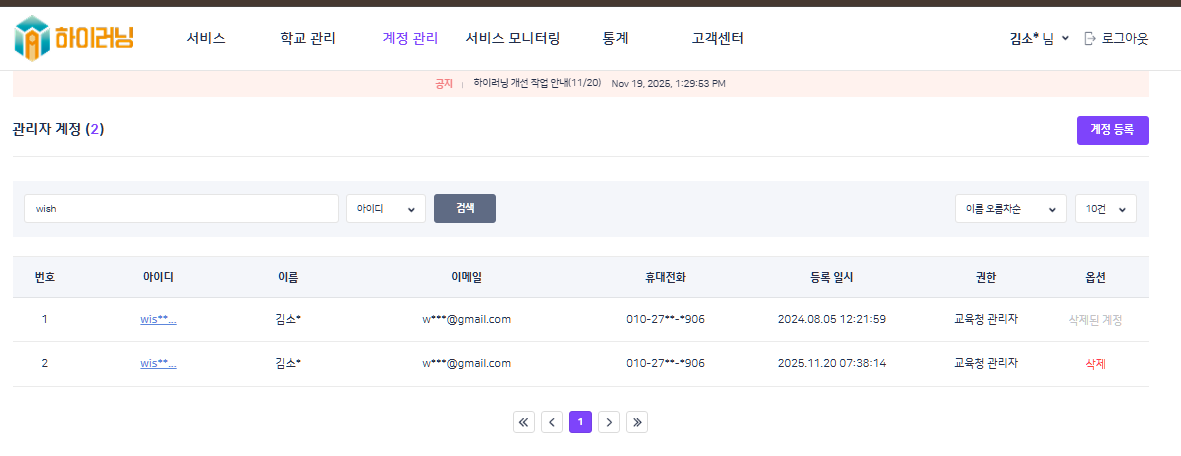Open the 서비스 menu

206,39
